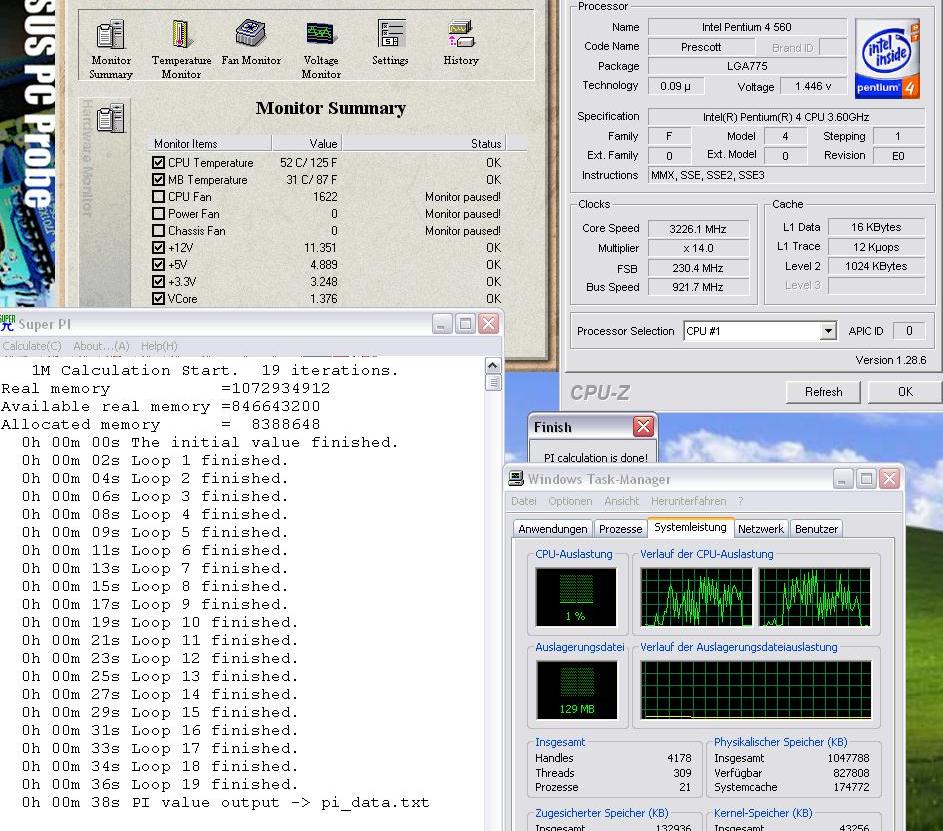Enable the CPU Fan monitor checkbox
Viewport: 943px width, 831px height.
pyautogui.click(x=158, y=197)
